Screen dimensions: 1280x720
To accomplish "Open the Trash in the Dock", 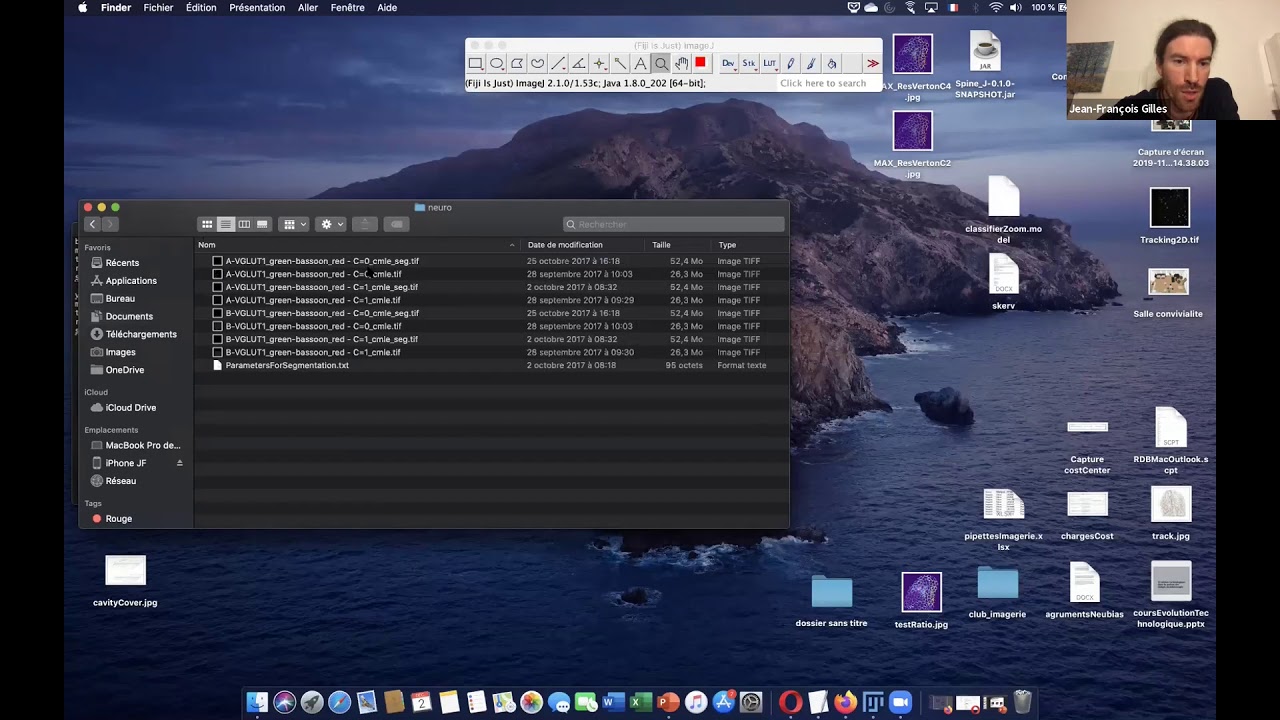I will pos(1022,703).
